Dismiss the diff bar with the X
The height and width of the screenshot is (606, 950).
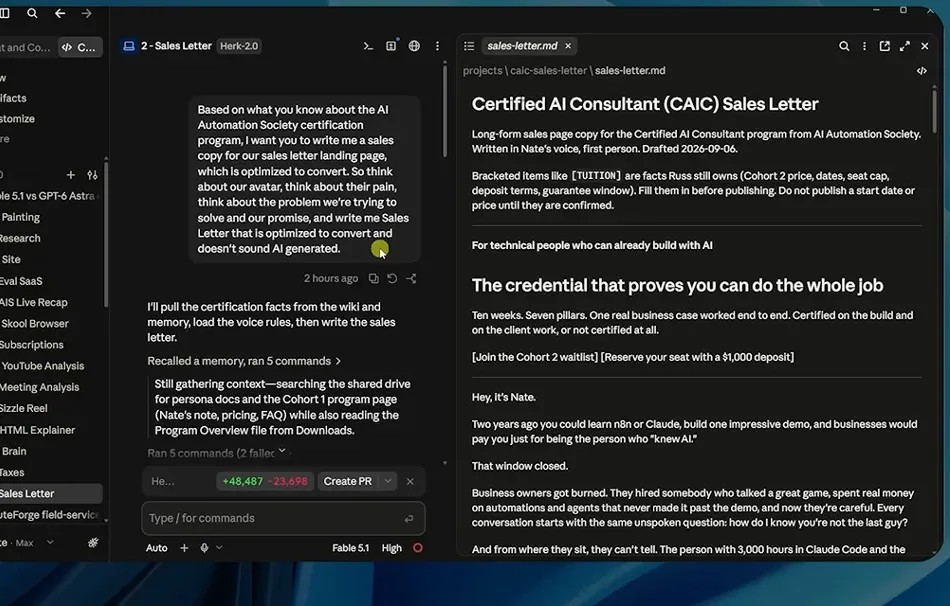coord(410,482)
